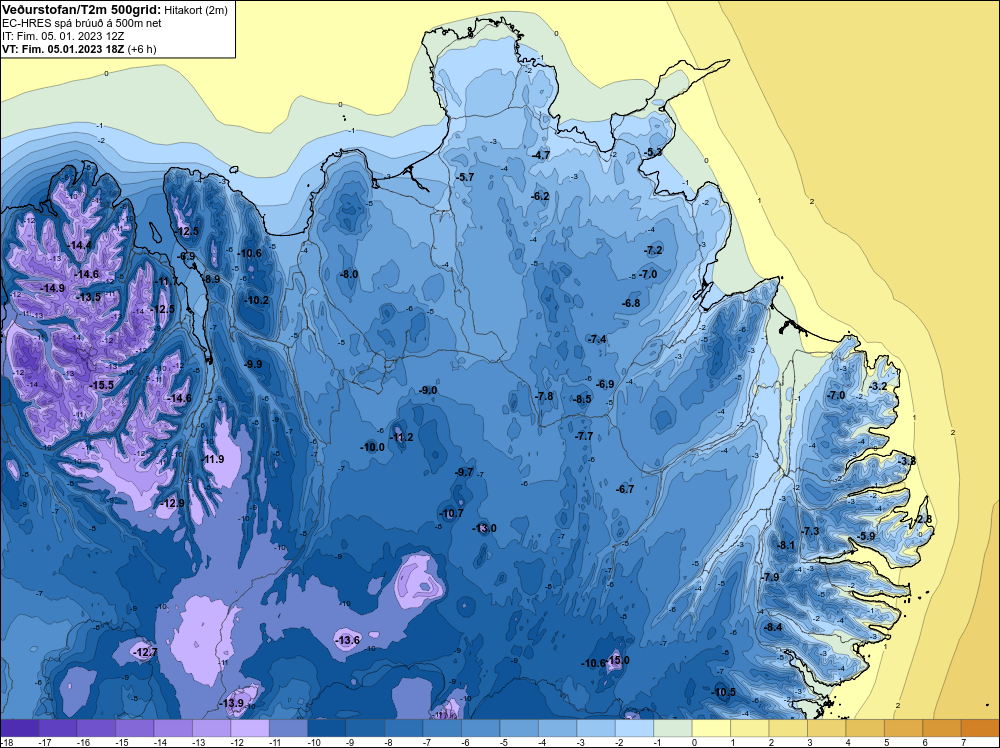Select the -7.2 temperature label
Image resolution: width=1000 pixels, height=748 pixels.
[654, 250]
